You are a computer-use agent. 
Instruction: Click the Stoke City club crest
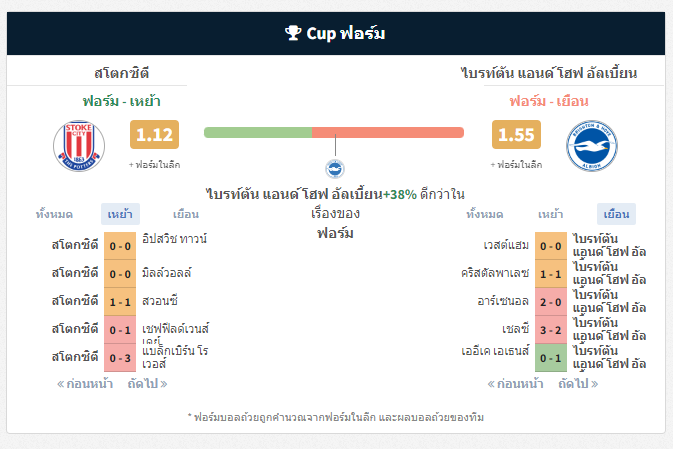[79, 146]
